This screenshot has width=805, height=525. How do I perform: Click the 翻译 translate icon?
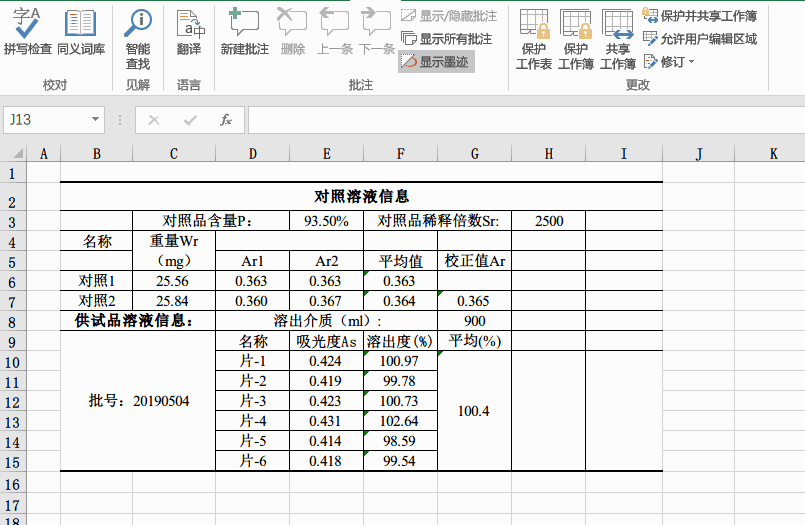point(189,31)
